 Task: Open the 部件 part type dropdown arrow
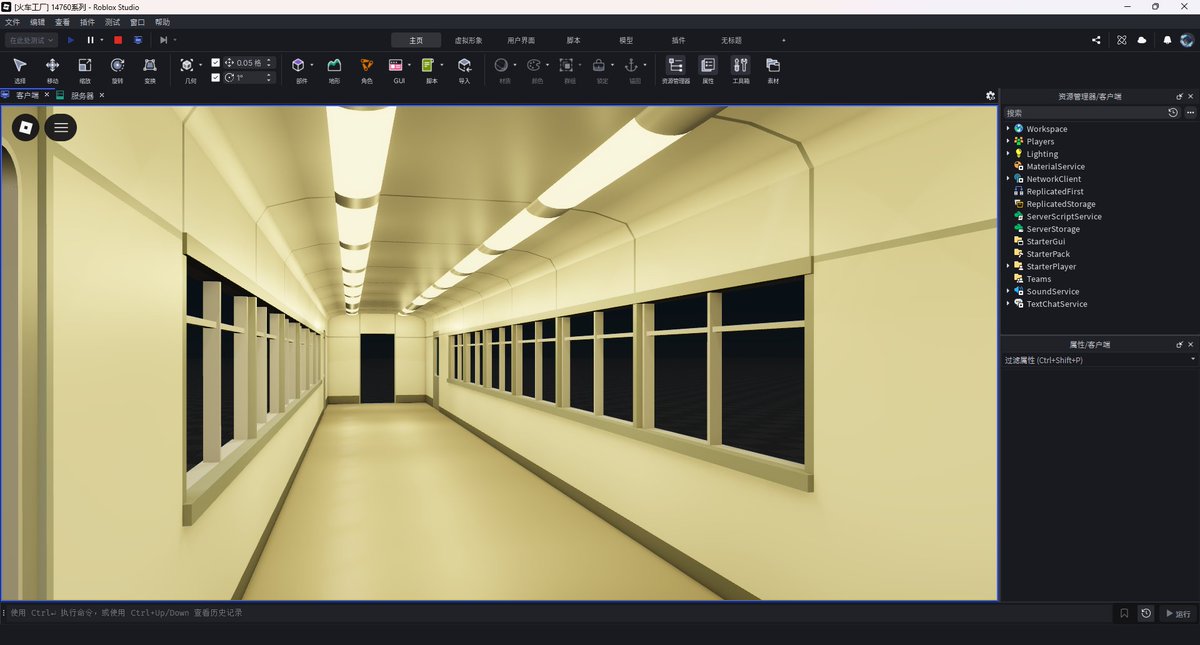click(312, 65)
